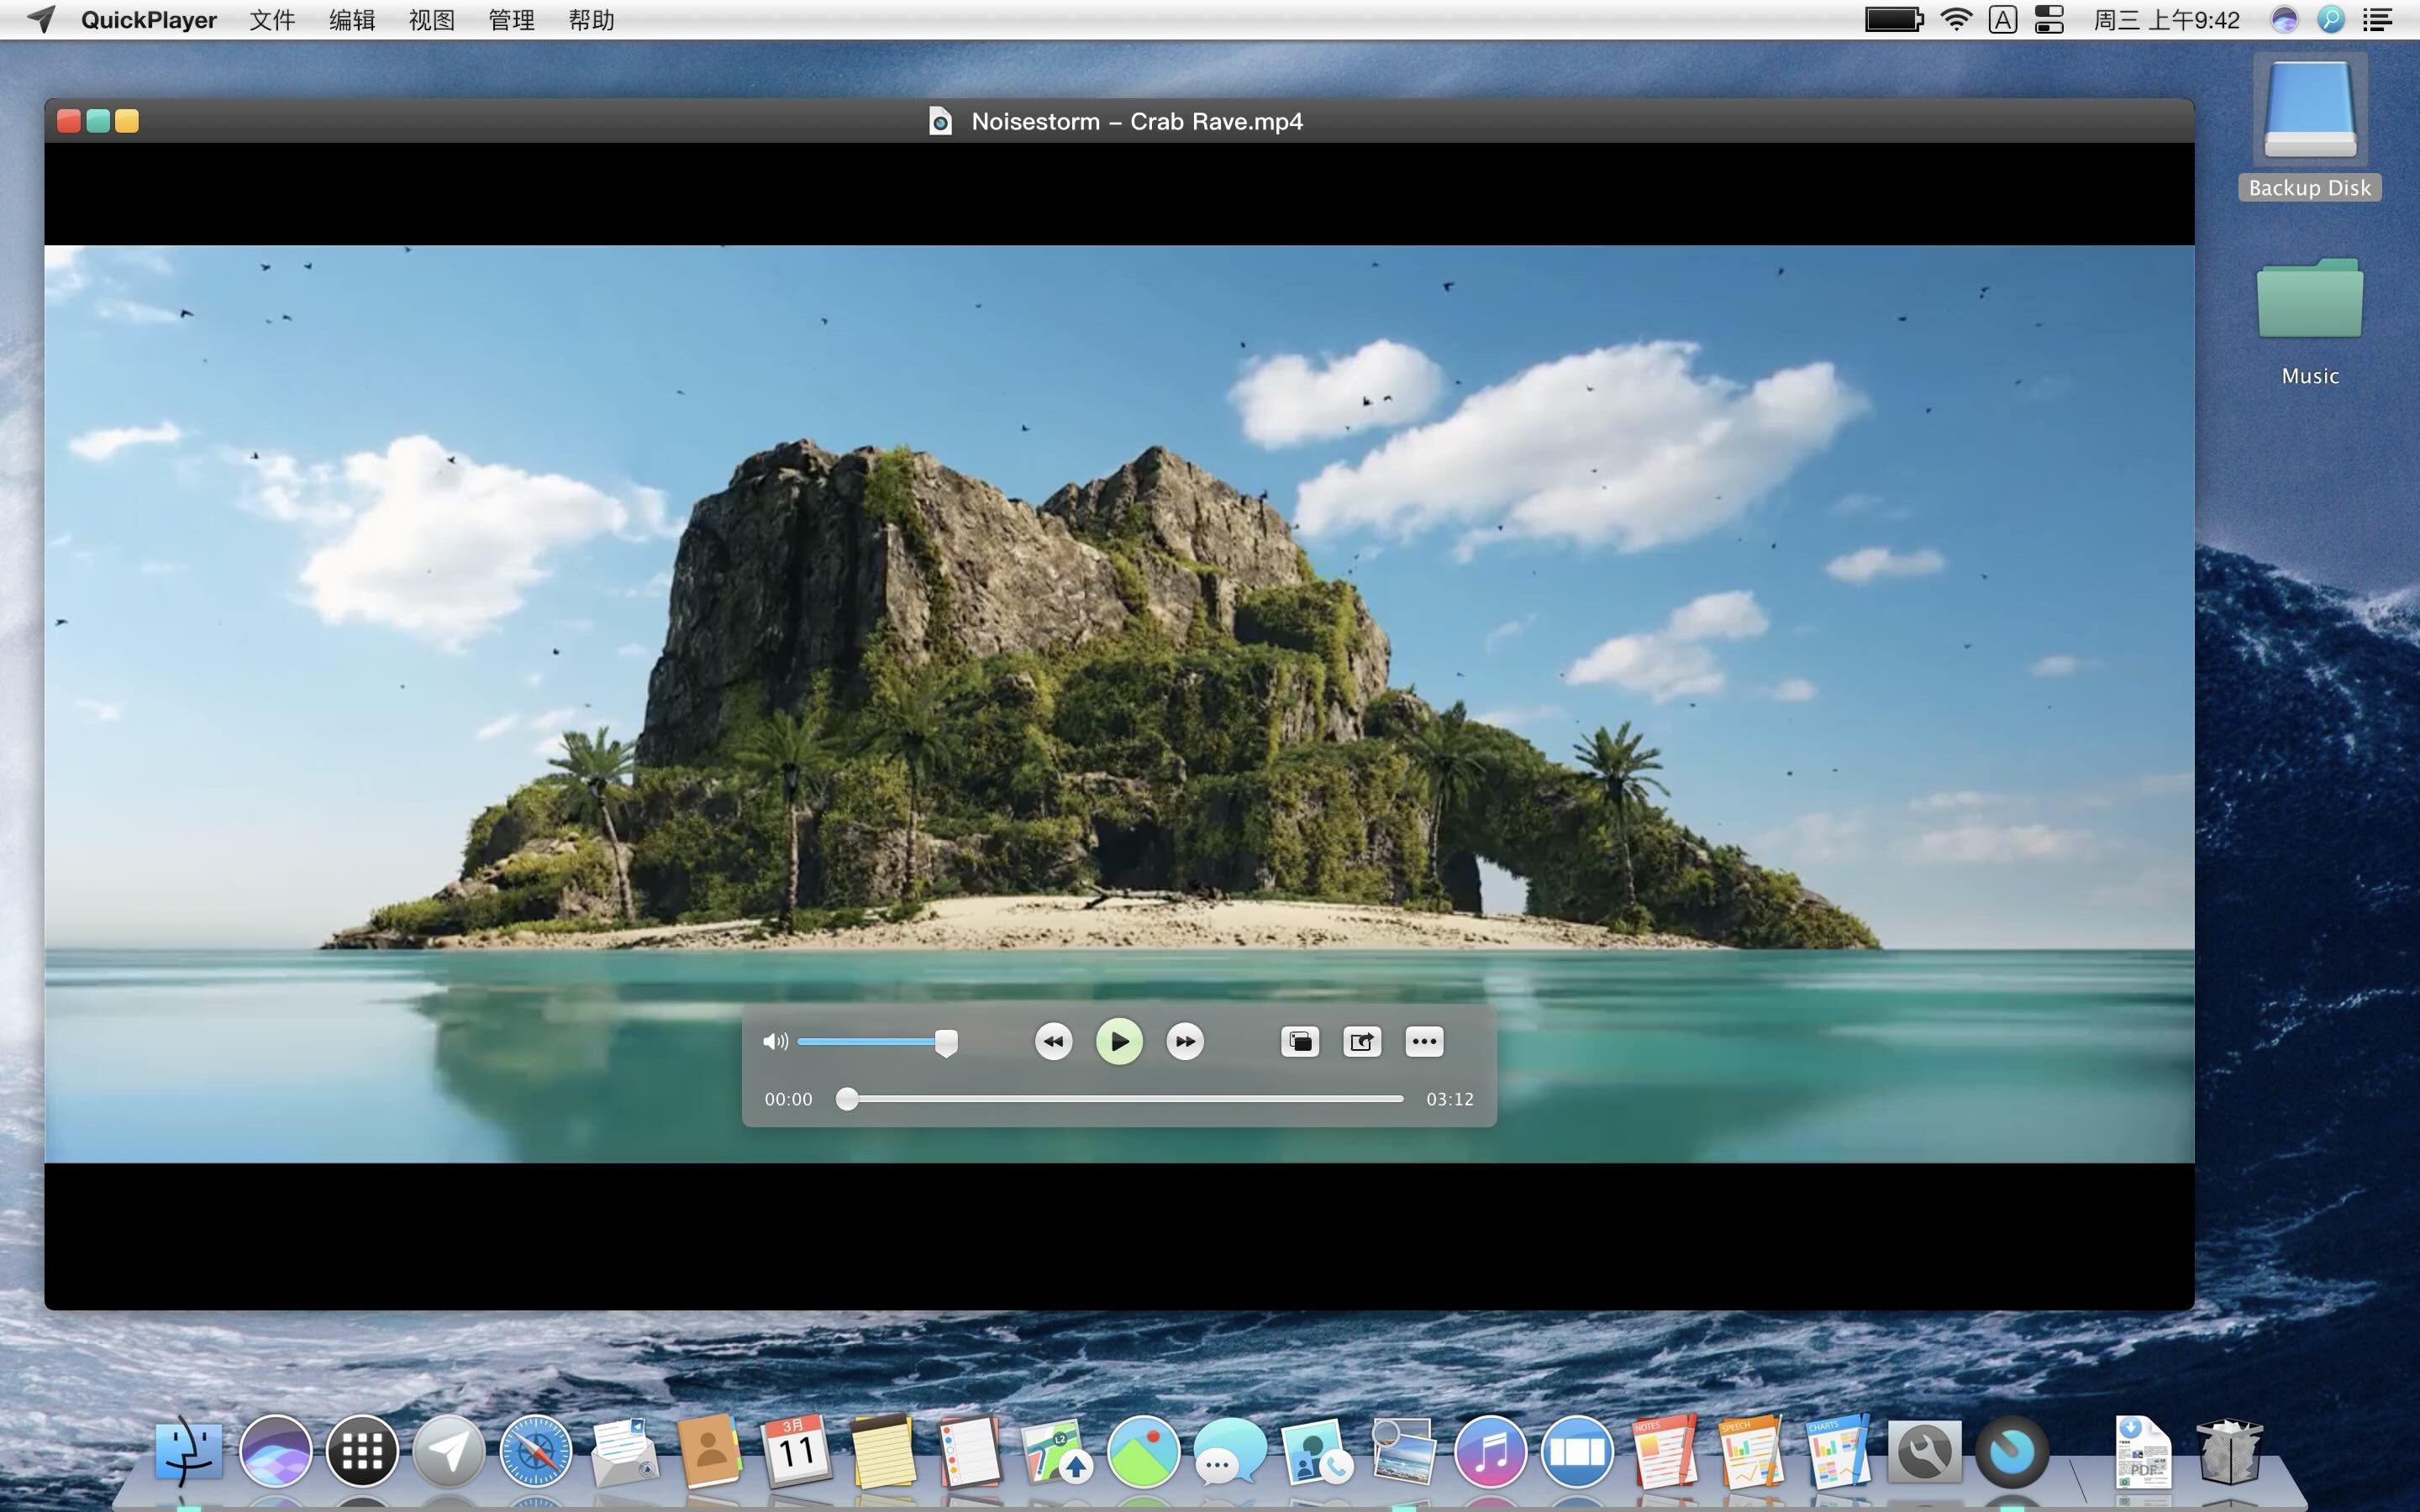This screenshot has height=1512, width=2420.
Task: Click the green window button
Action: click(x=98, y=121)
